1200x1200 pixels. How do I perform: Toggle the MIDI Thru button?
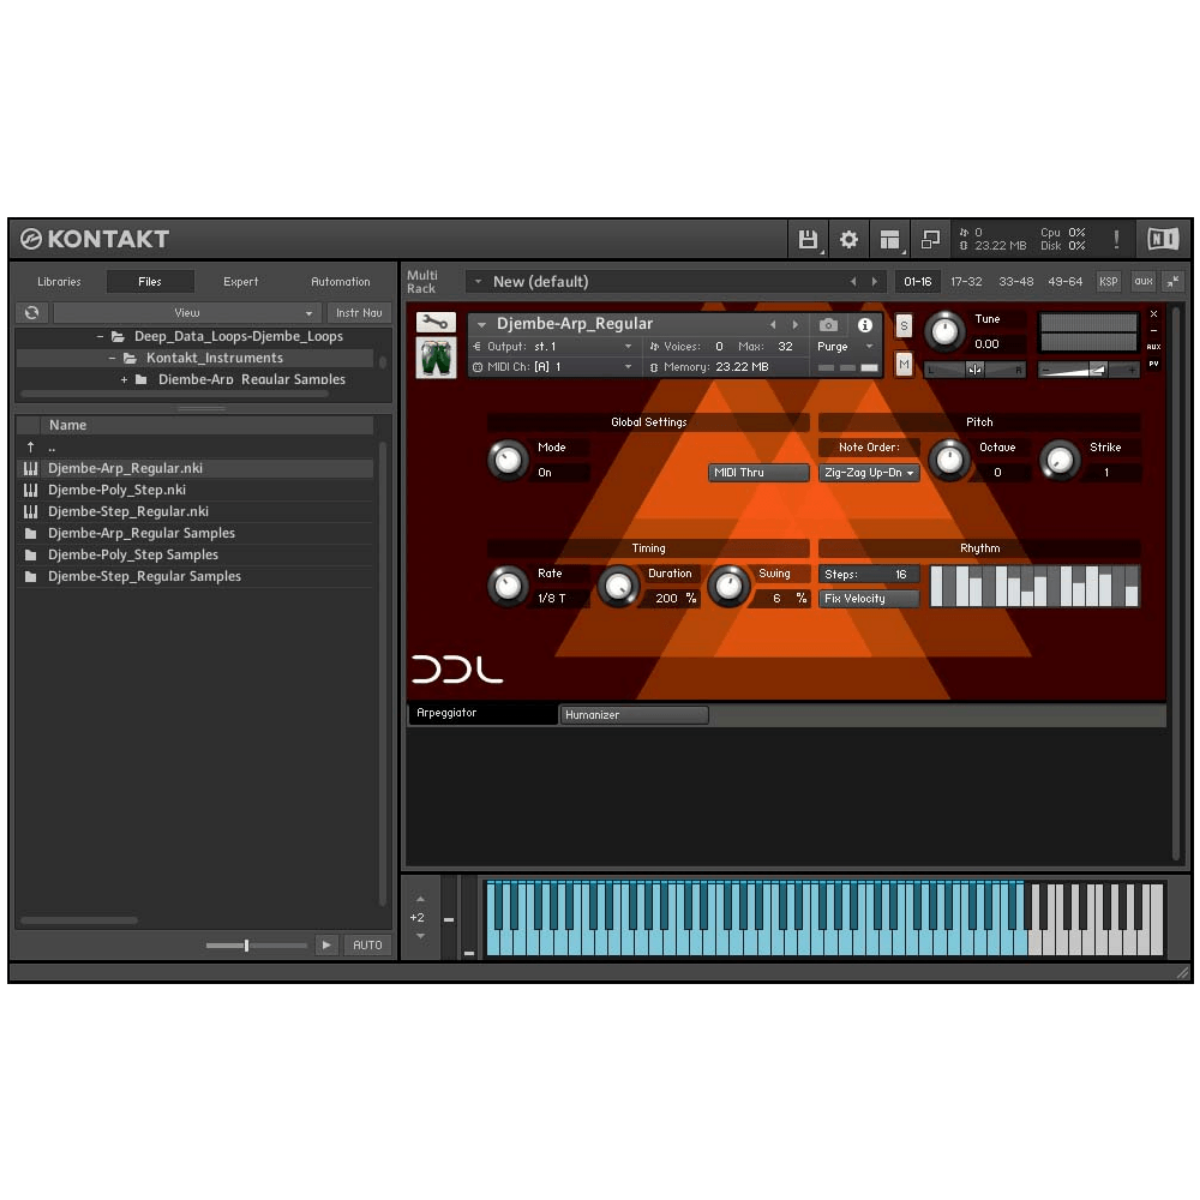[x=759, y=473]
